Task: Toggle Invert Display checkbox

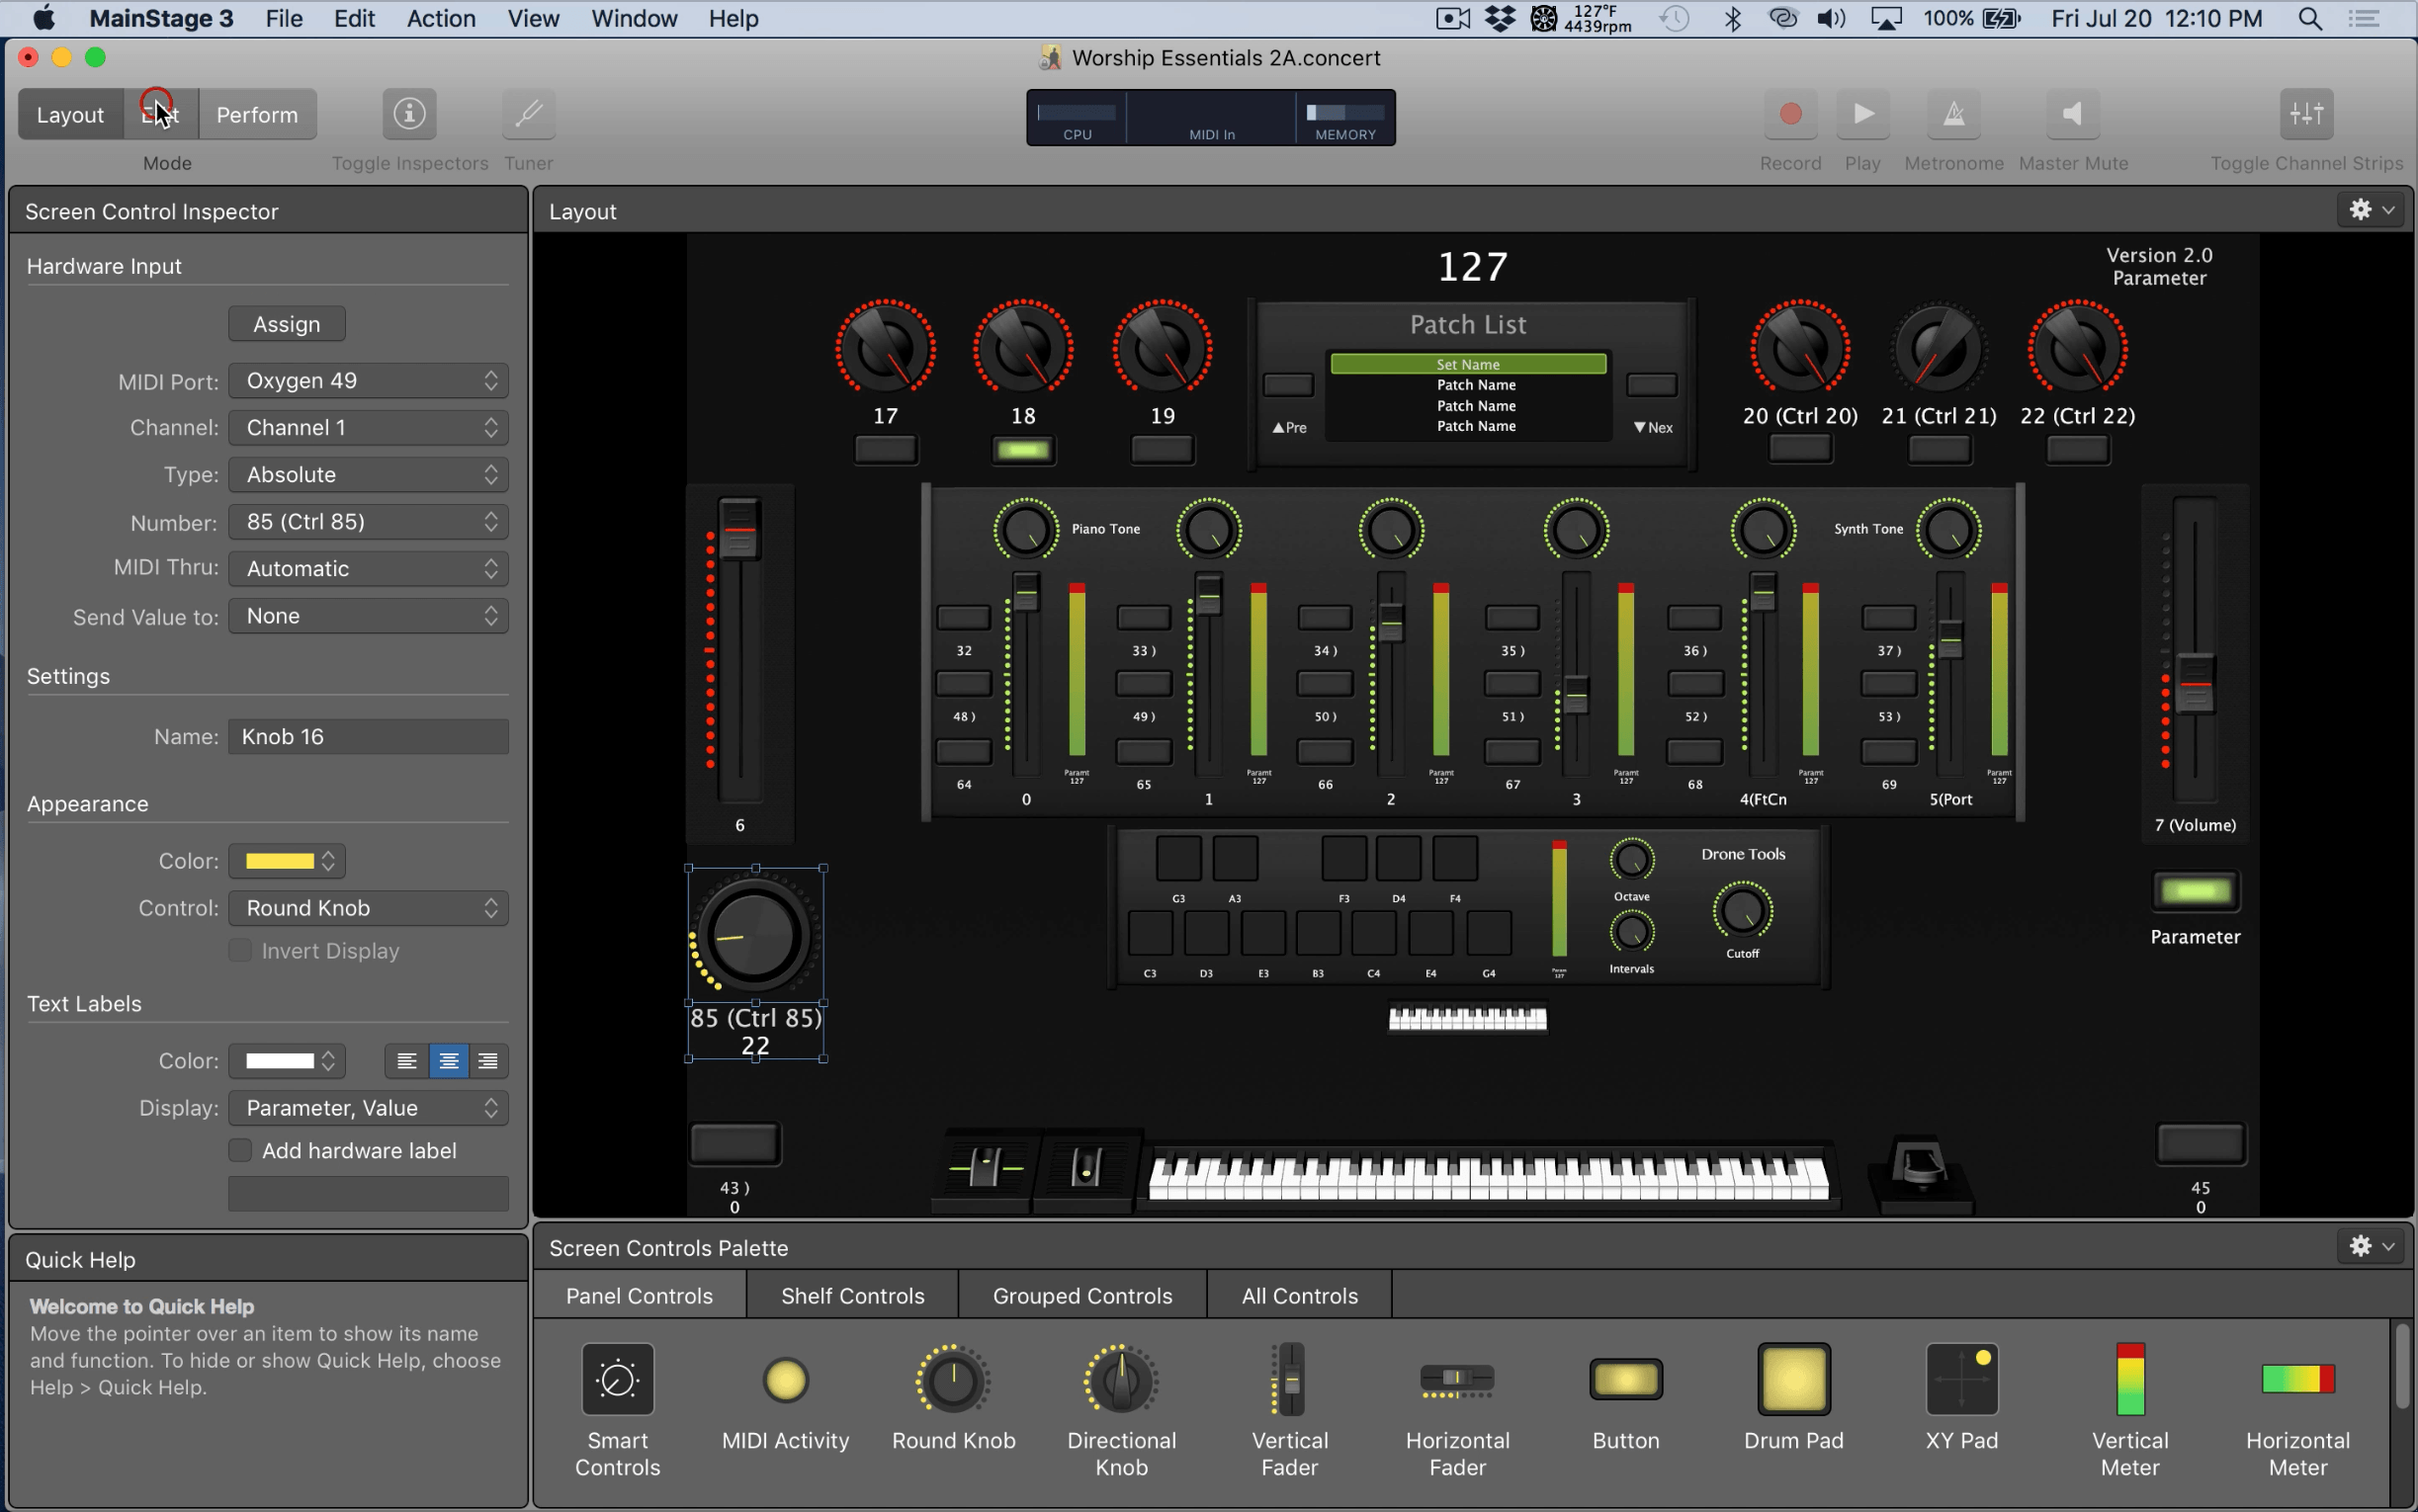Action: pos(240,950)
